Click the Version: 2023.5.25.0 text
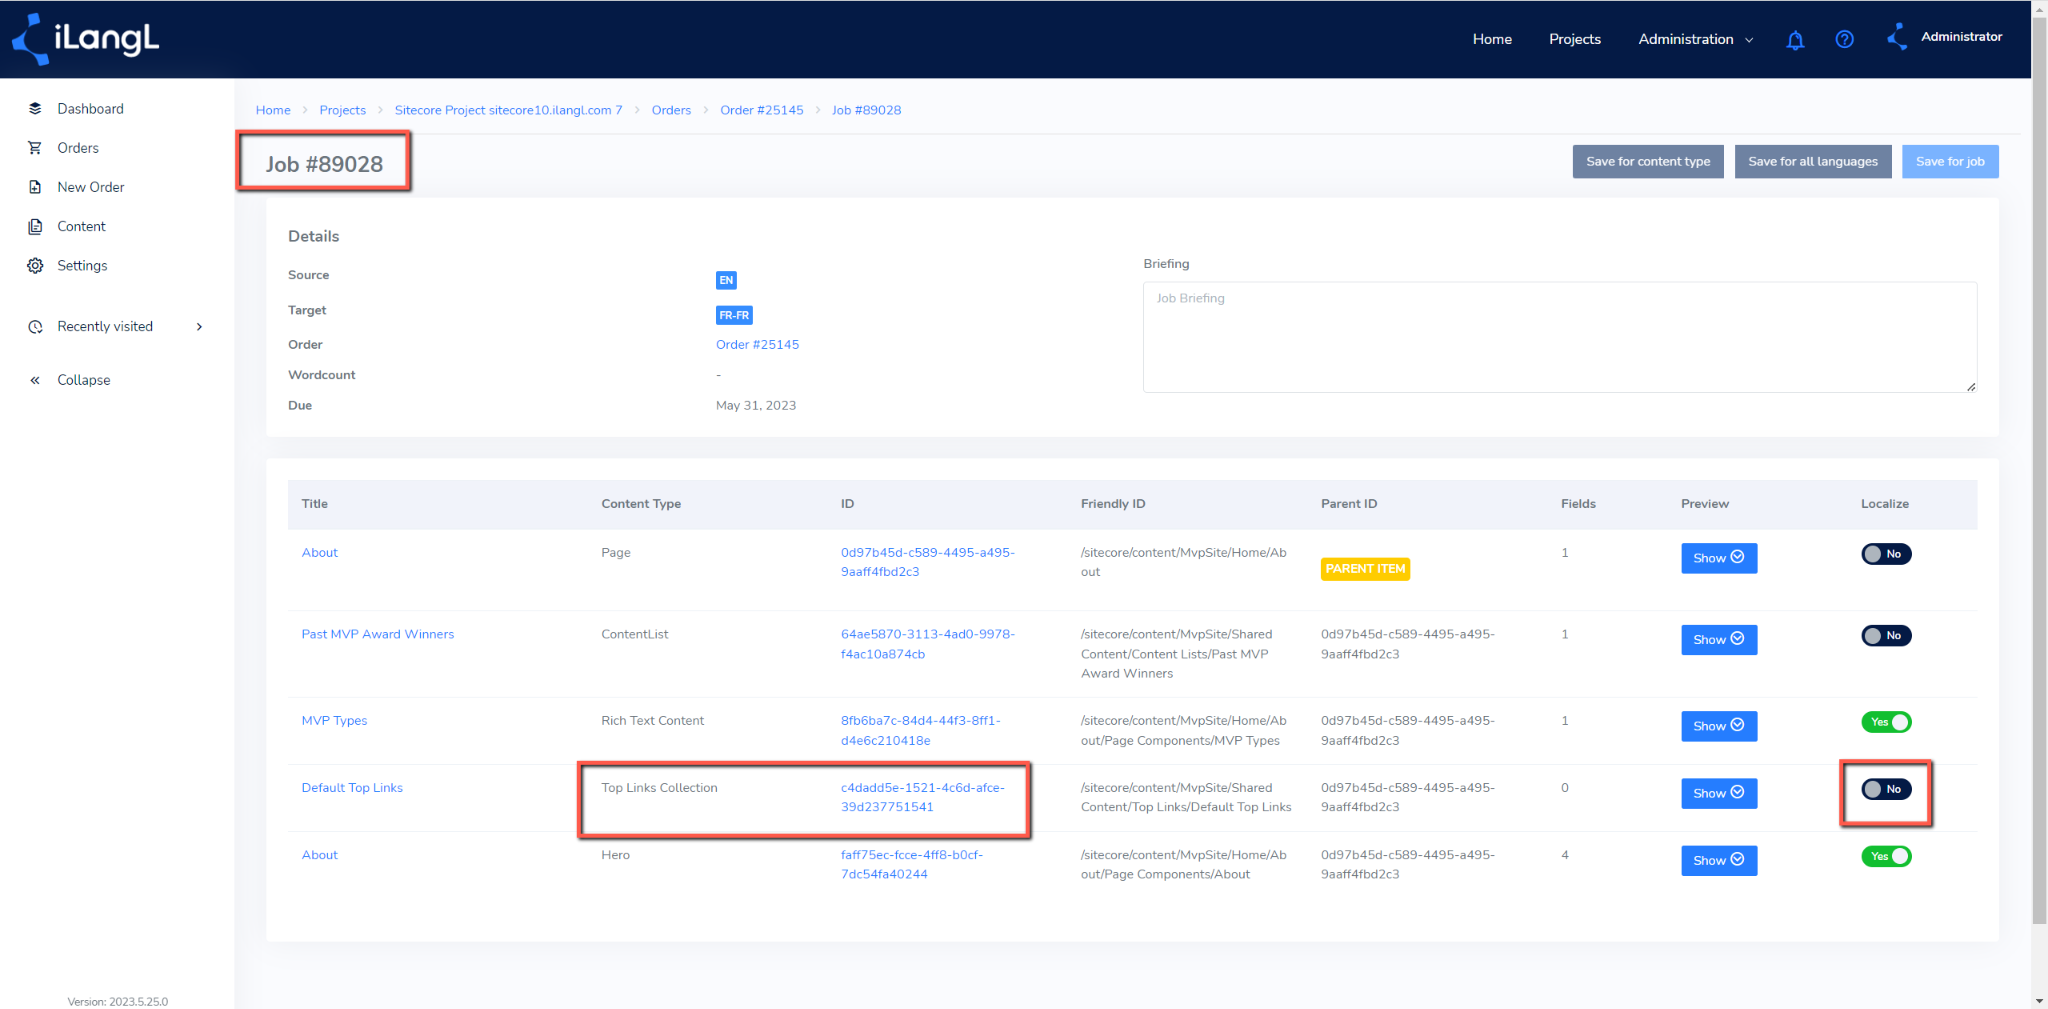The height and width of the screenshot is (1009, 2048). 118,1001
